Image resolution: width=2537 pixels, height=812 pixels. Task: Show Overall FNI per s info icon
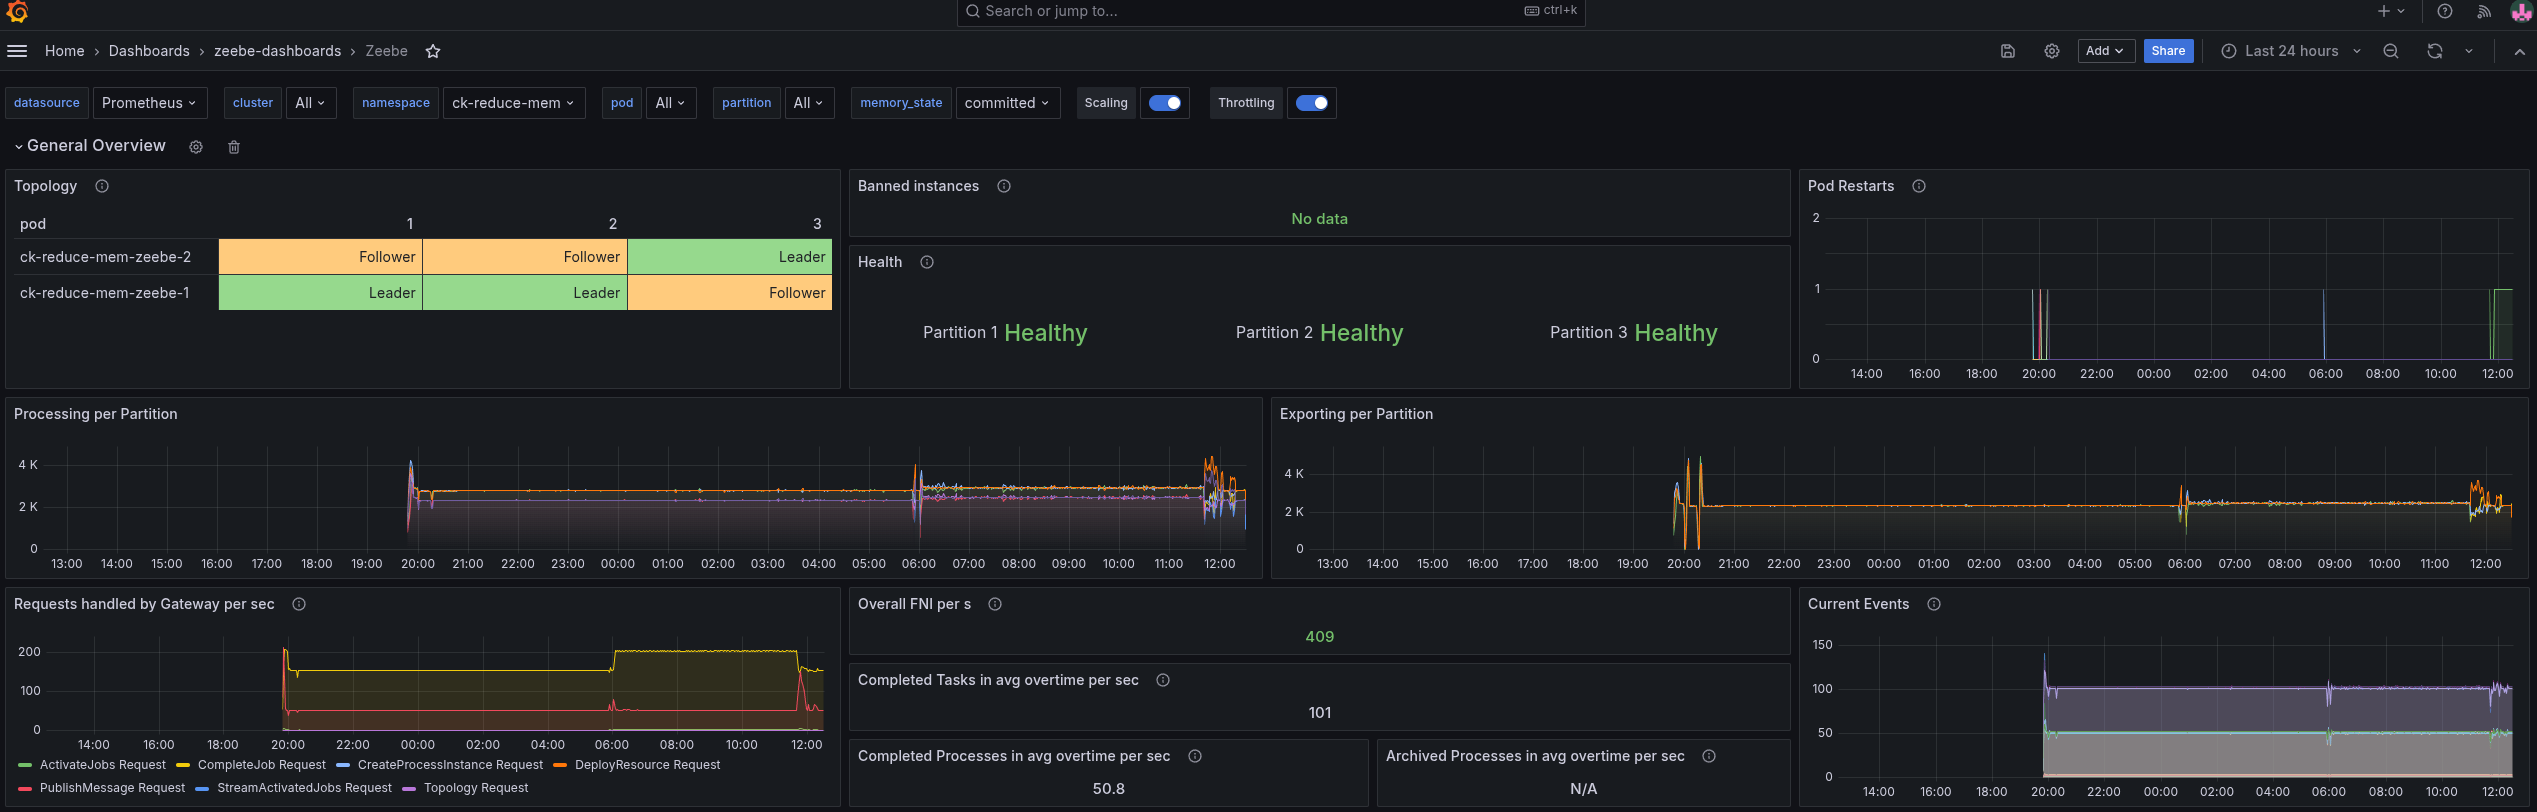point(994,604)
